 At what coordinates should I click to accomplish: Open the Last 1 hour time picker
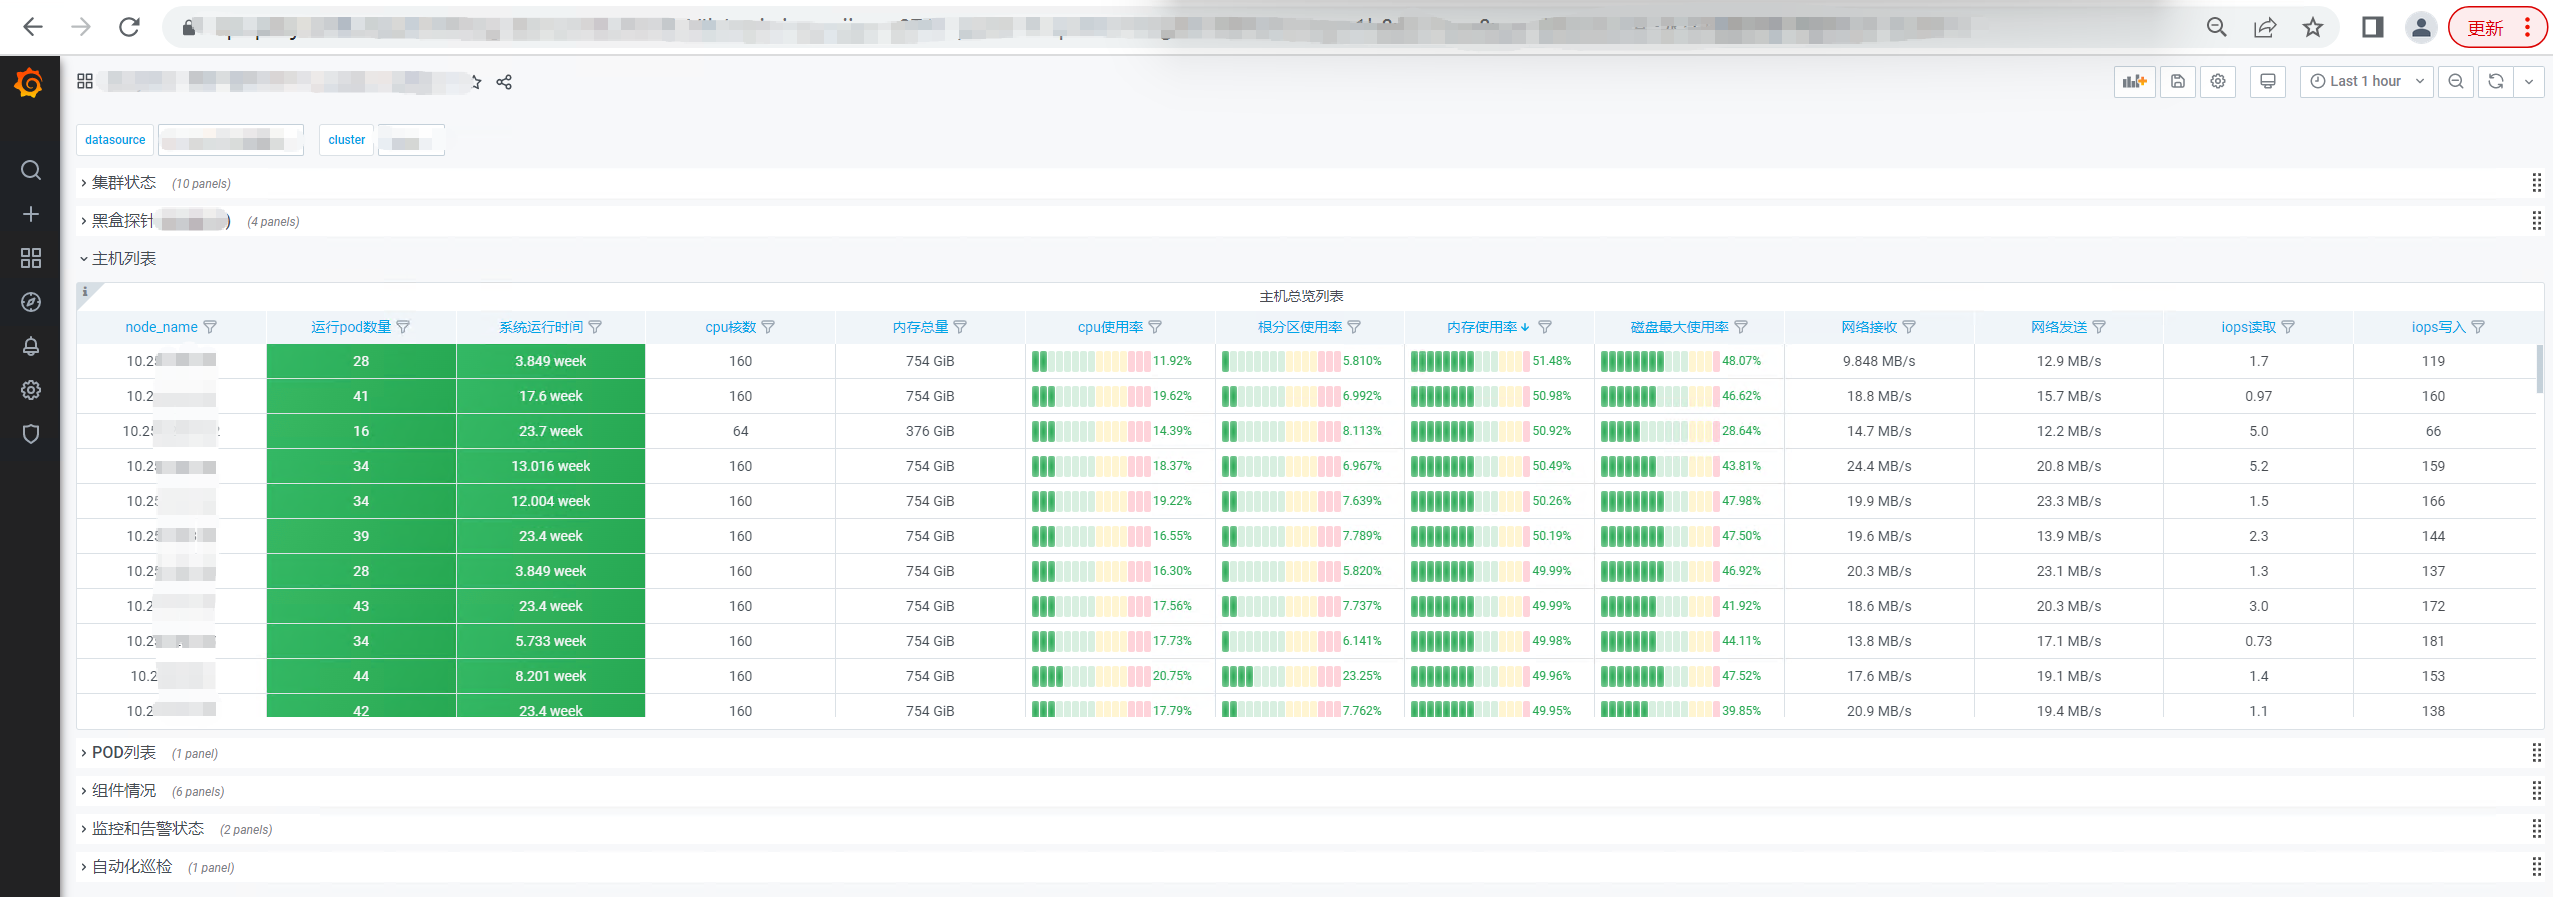coord(2367,81)
